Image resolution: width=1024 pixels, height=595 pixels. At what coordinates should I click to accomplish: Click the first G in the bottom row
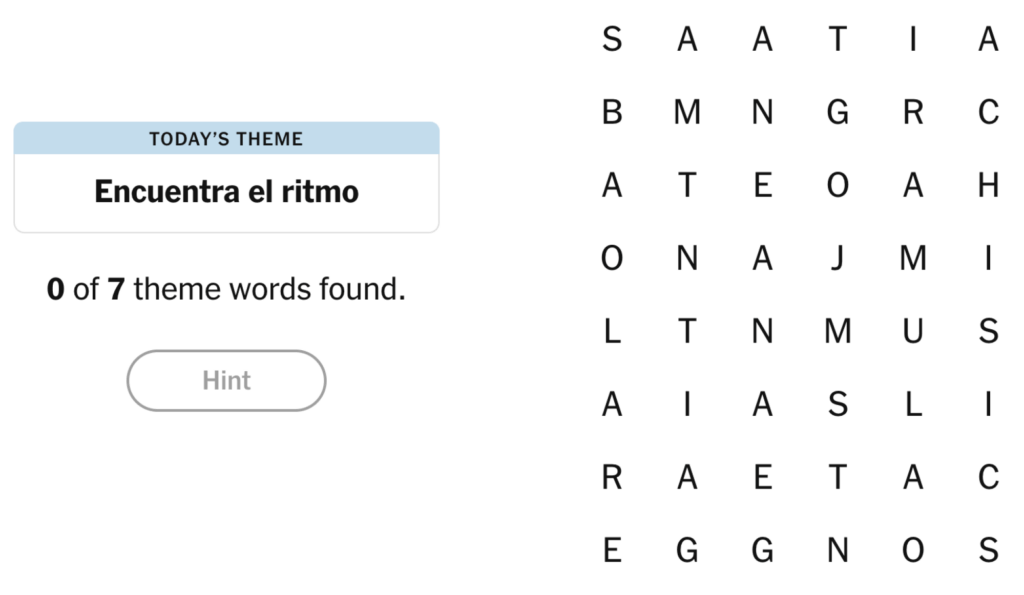coord(687,549)
